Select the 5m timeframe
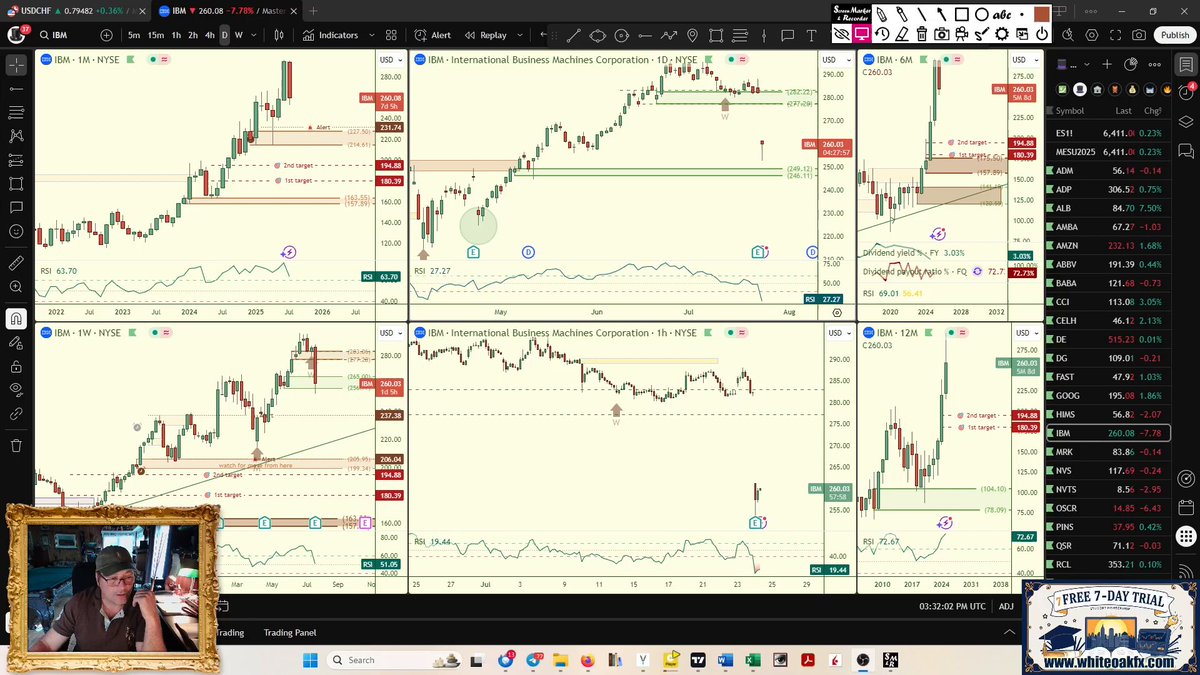Image resolution: width=1200 pixels, height=675 pixels. [134, 35]
